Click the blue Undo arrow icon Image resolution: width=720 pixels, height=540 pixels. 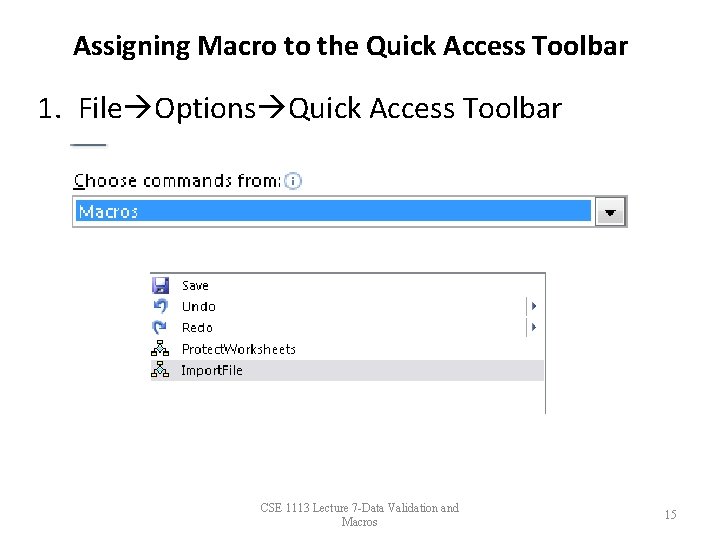160,306
